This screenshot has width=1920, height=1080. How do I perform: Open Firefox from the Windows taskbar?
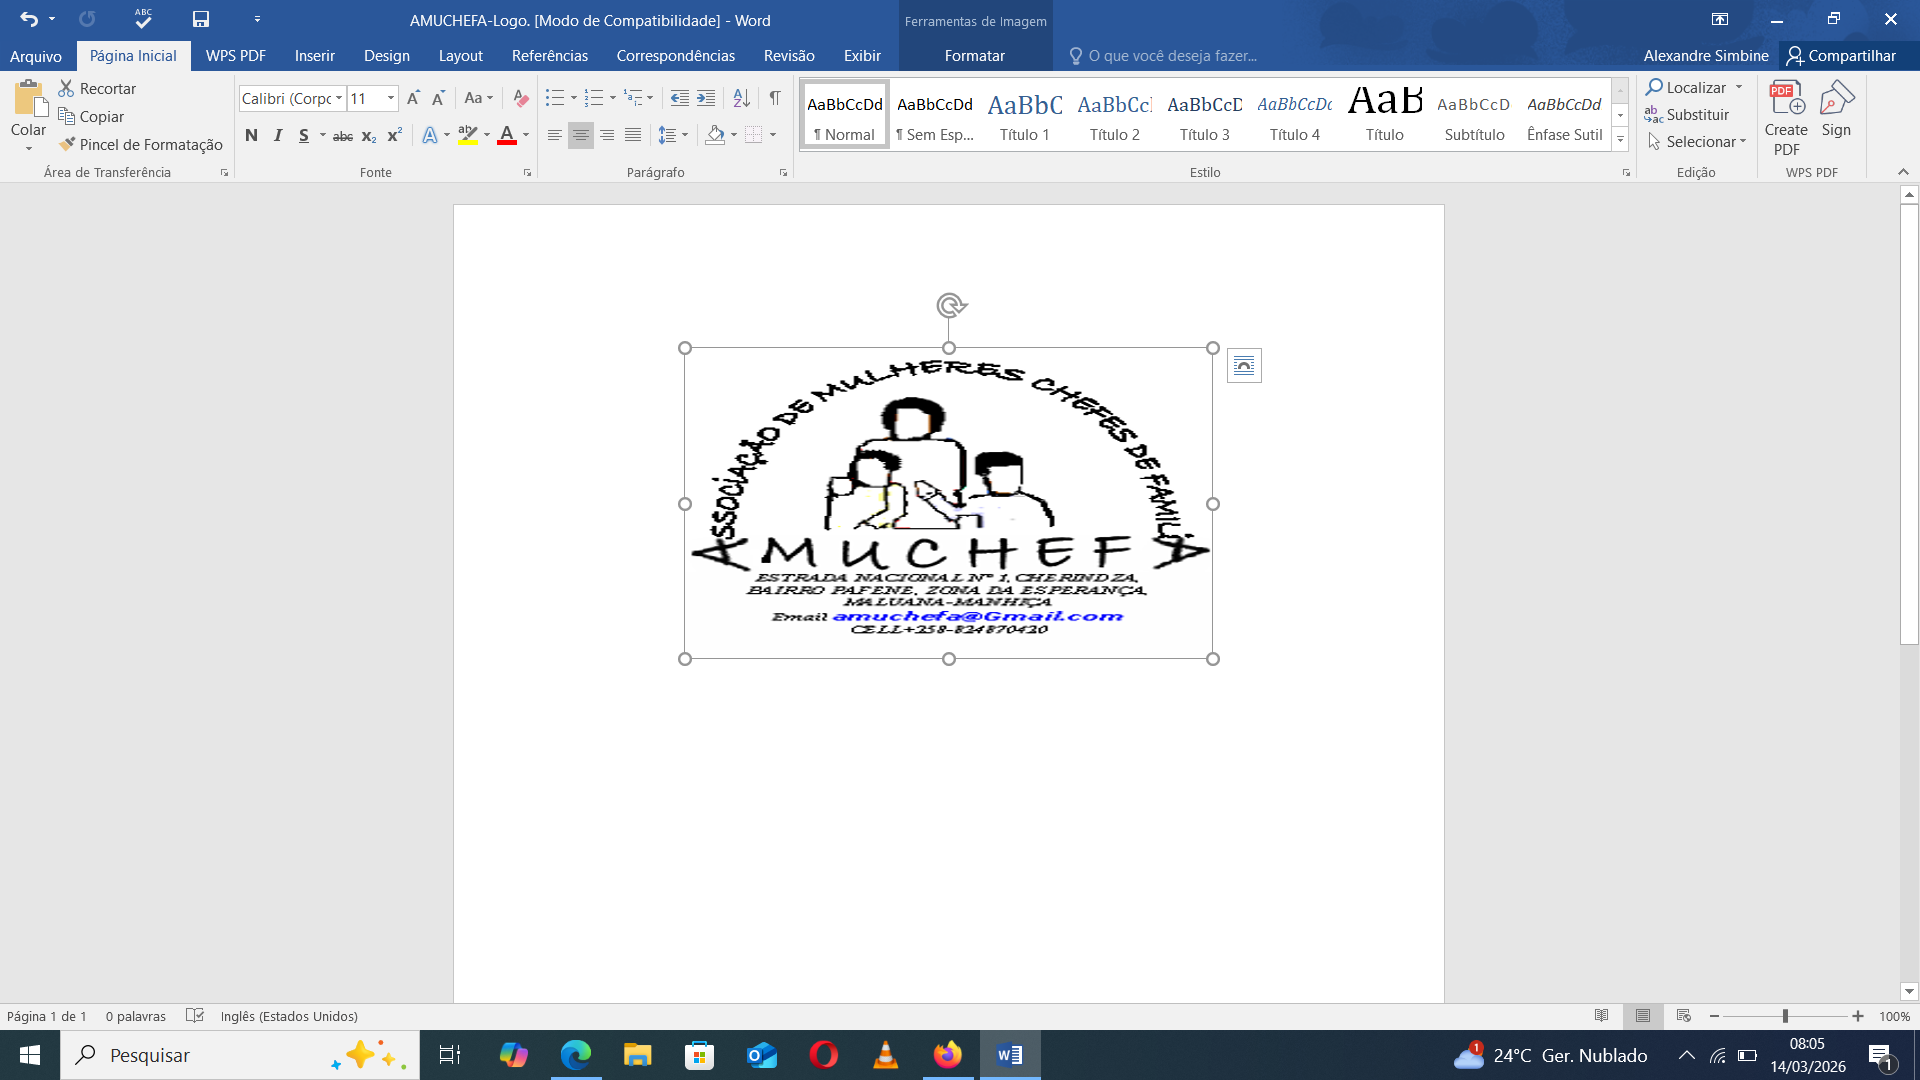947,1055
